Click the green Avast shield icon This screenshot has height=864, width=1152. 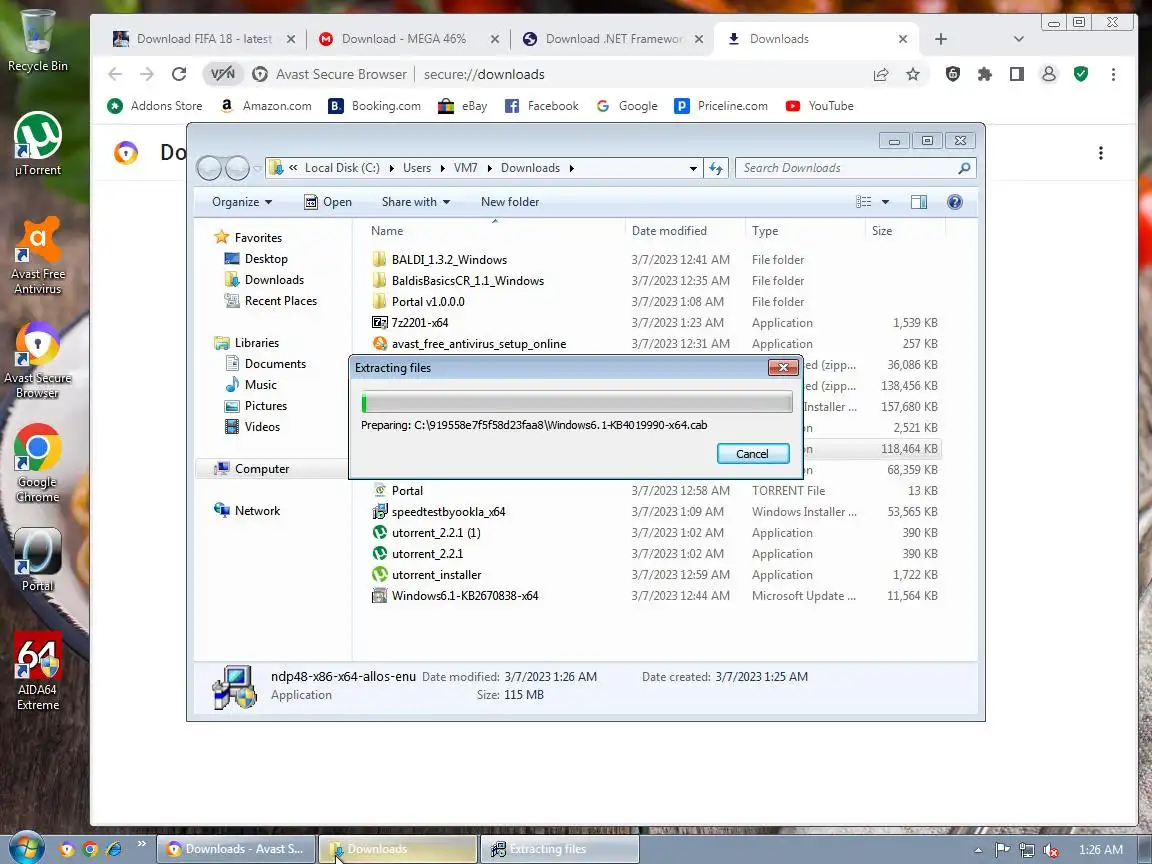(x=1081, y=74)
